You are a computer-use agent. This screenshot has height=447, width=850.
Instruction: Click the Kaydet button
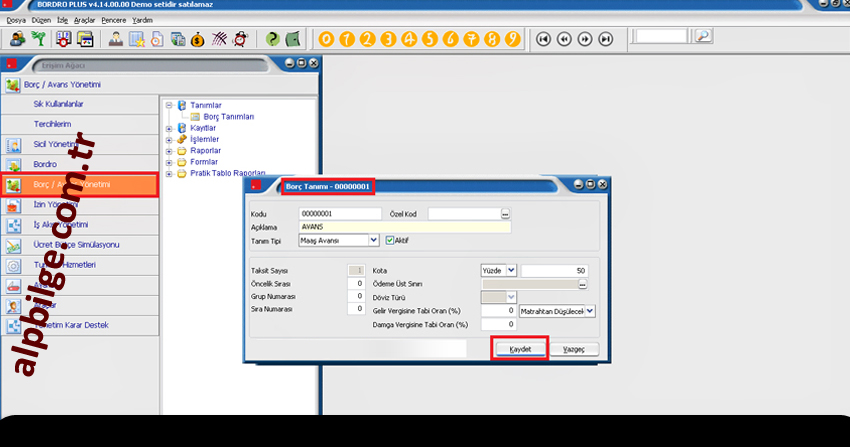click(519, 349)
